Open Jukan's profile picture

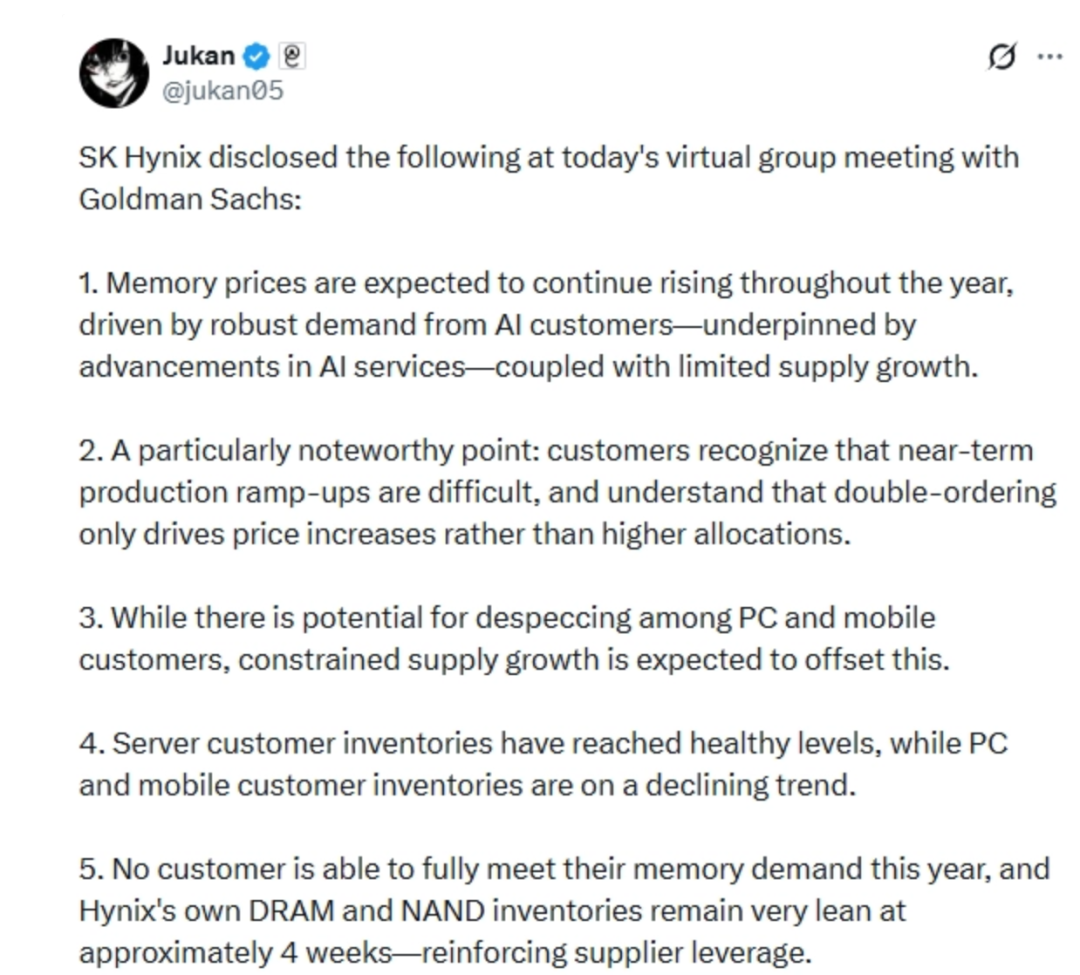(x=114, y=73)
